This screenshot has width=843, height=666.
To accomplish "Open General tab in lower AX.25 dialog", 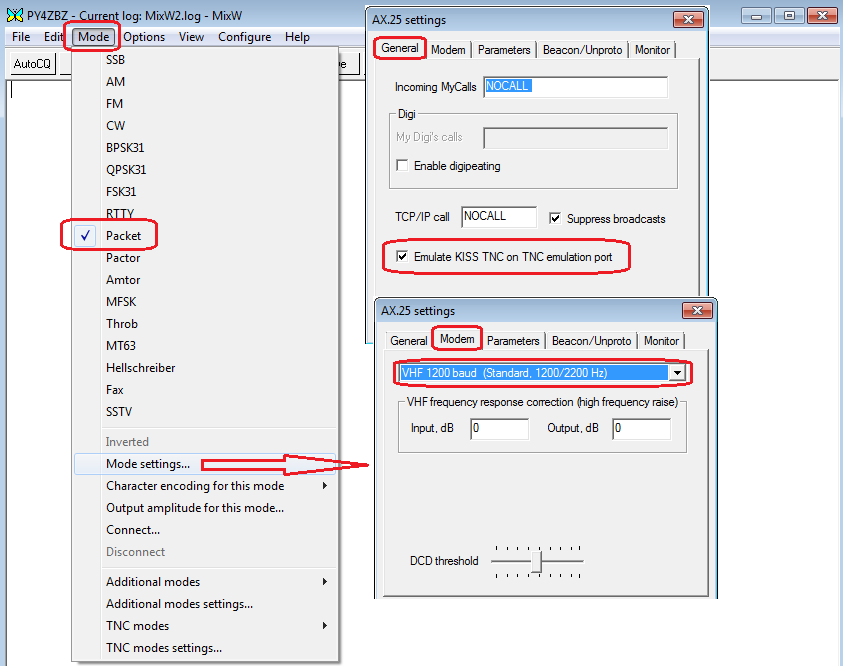I will (409, 341).
